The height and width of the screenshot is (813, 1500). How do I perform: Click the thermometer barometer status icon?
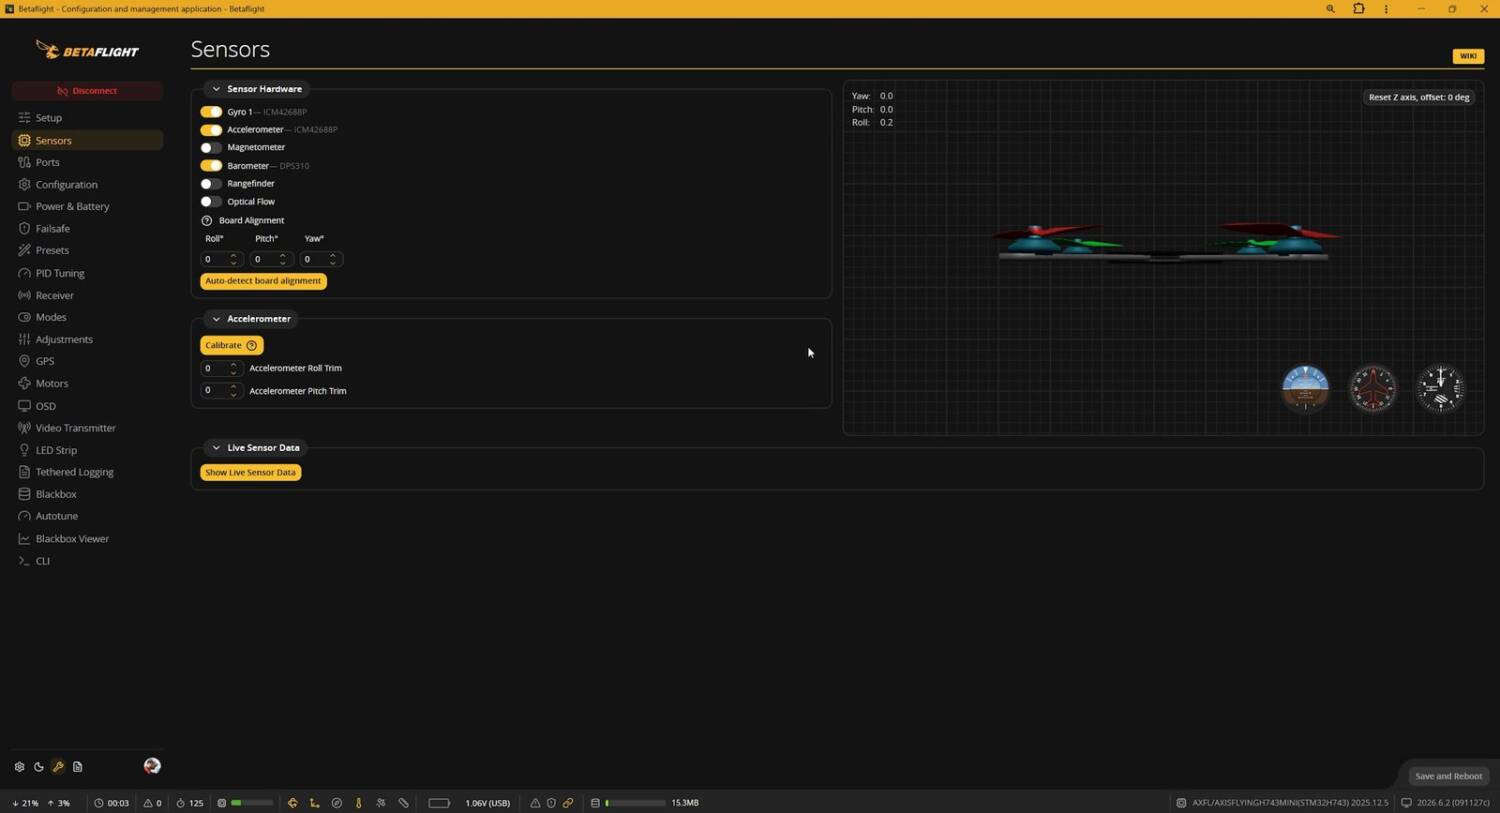coord(359,803)
